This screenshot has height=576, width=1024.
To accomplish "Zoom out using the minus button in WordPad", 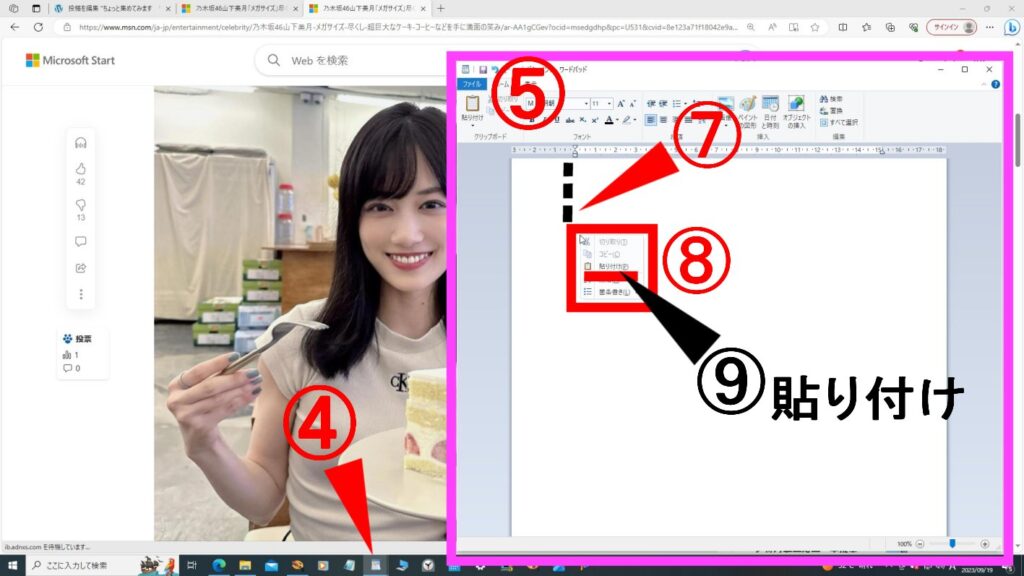I will click(x=920, y=544).
